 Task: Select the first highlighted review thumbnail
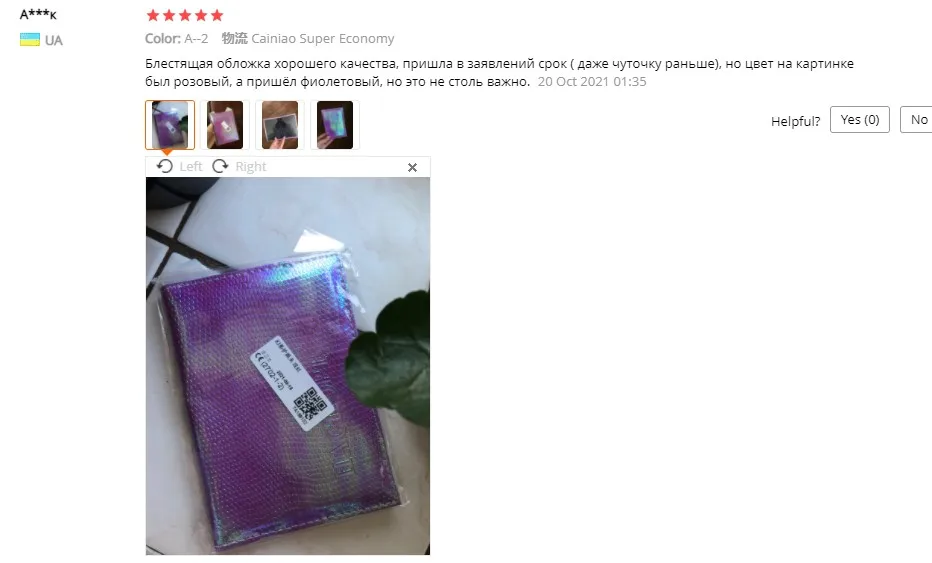pos(170,125)
